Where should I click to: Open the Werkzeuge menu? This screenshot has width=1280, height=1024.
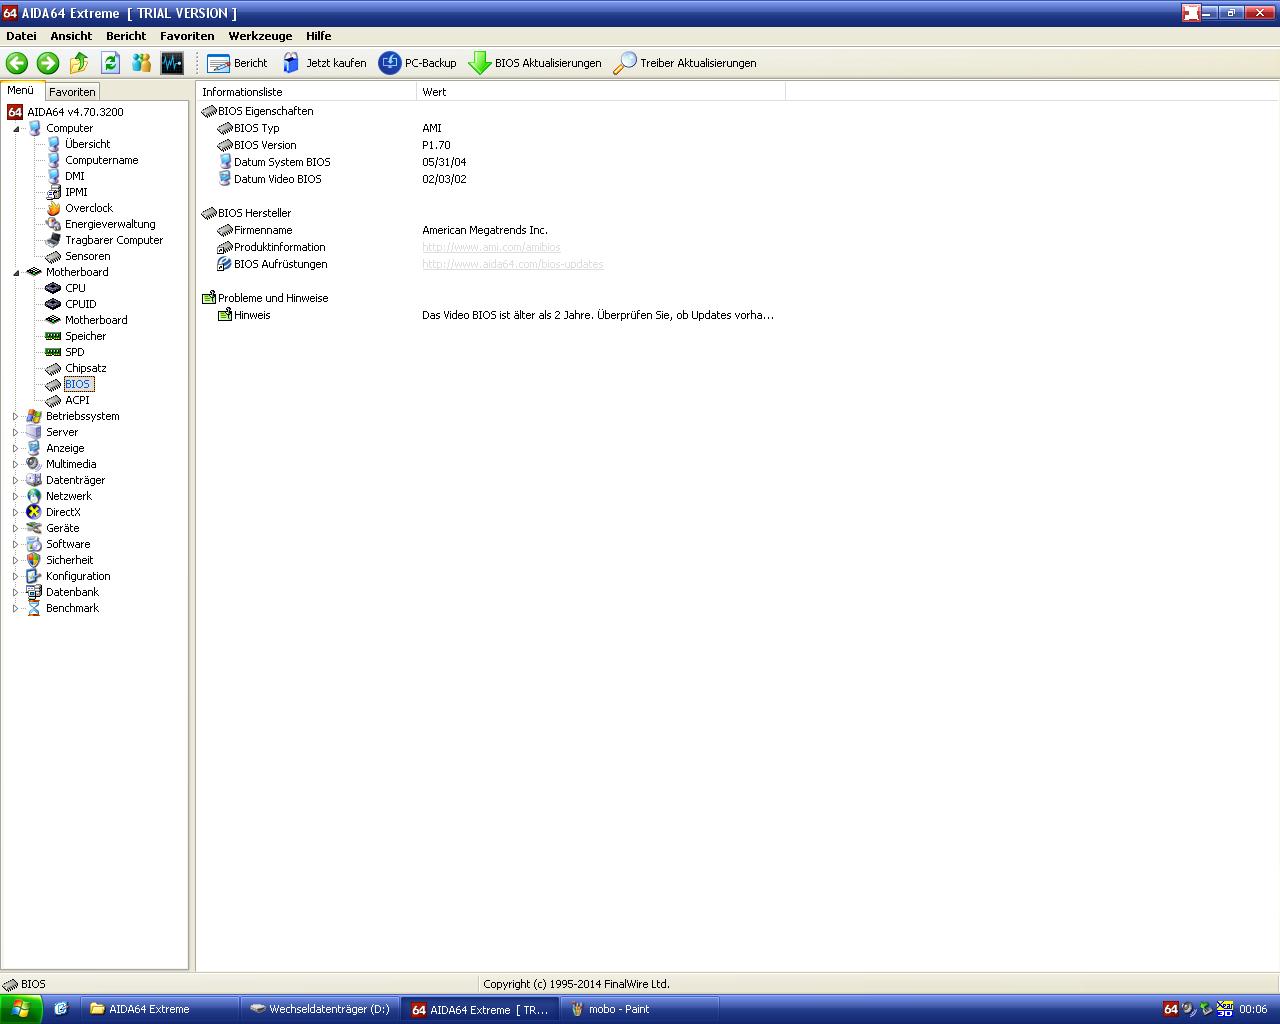pos(260,36)
